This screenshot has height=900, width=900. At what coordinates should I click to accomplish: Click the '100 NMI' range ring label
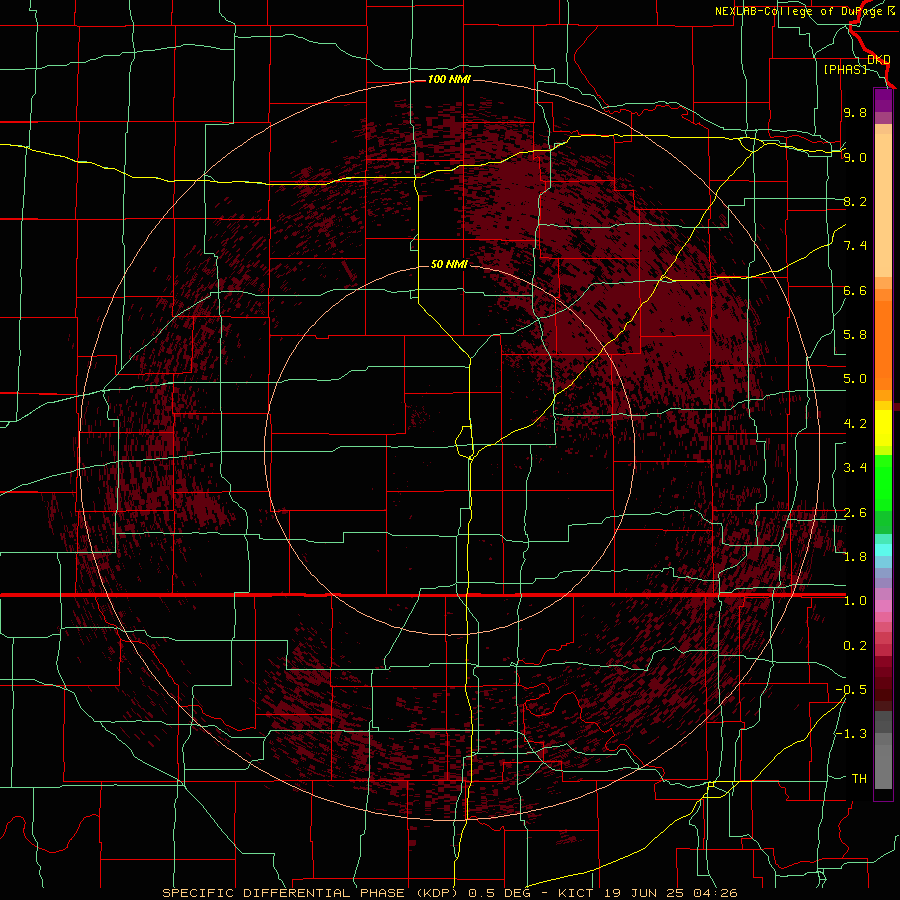click(x=449, y=79)
